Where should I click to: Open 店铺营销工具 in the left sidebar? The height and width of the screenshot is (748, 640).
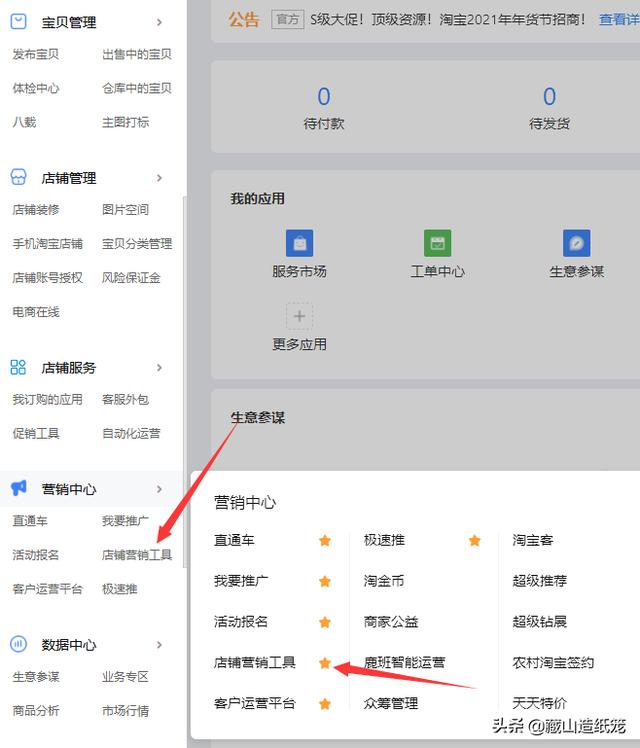[136, 555]
